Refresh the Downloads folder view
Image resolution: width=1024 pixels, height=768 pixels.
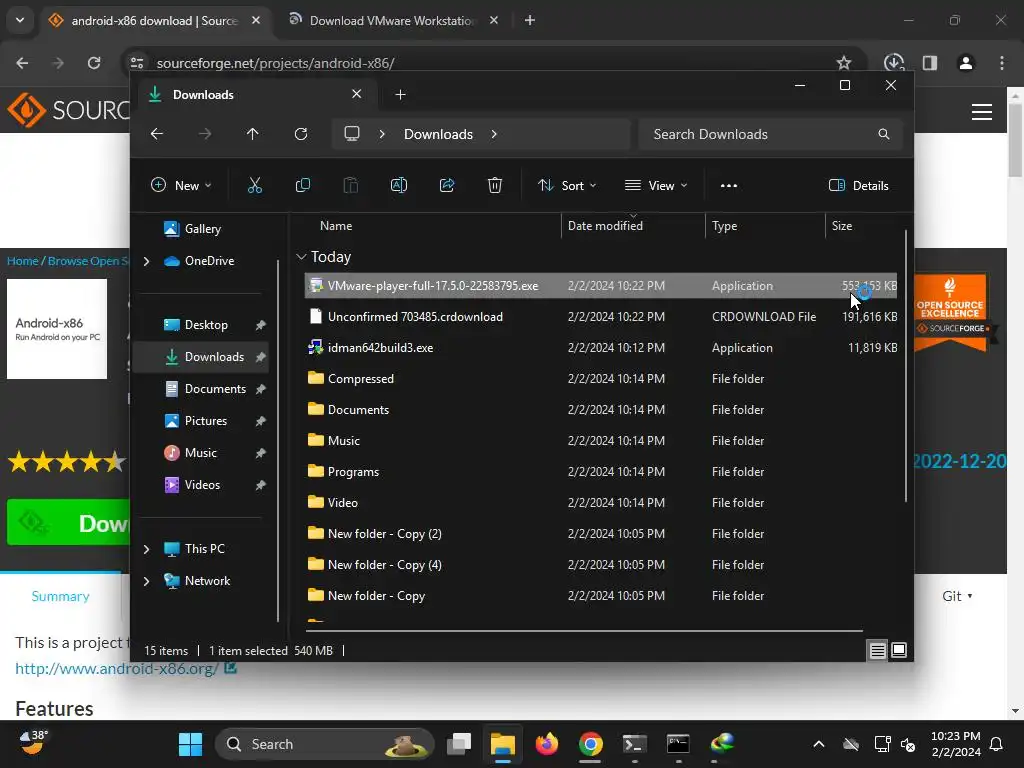(x=301, y=134)
